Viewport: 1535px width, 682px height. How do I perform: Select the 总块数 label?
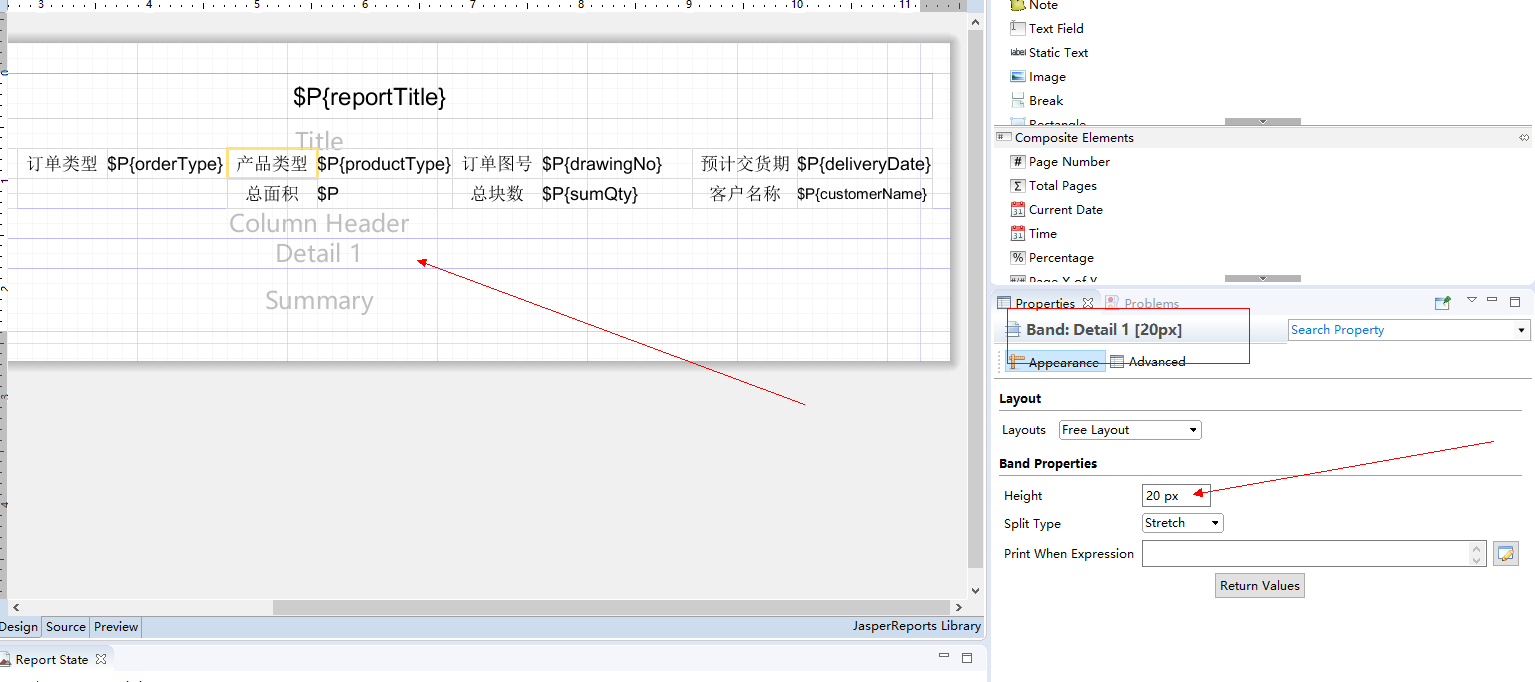(x=497, y=194)
